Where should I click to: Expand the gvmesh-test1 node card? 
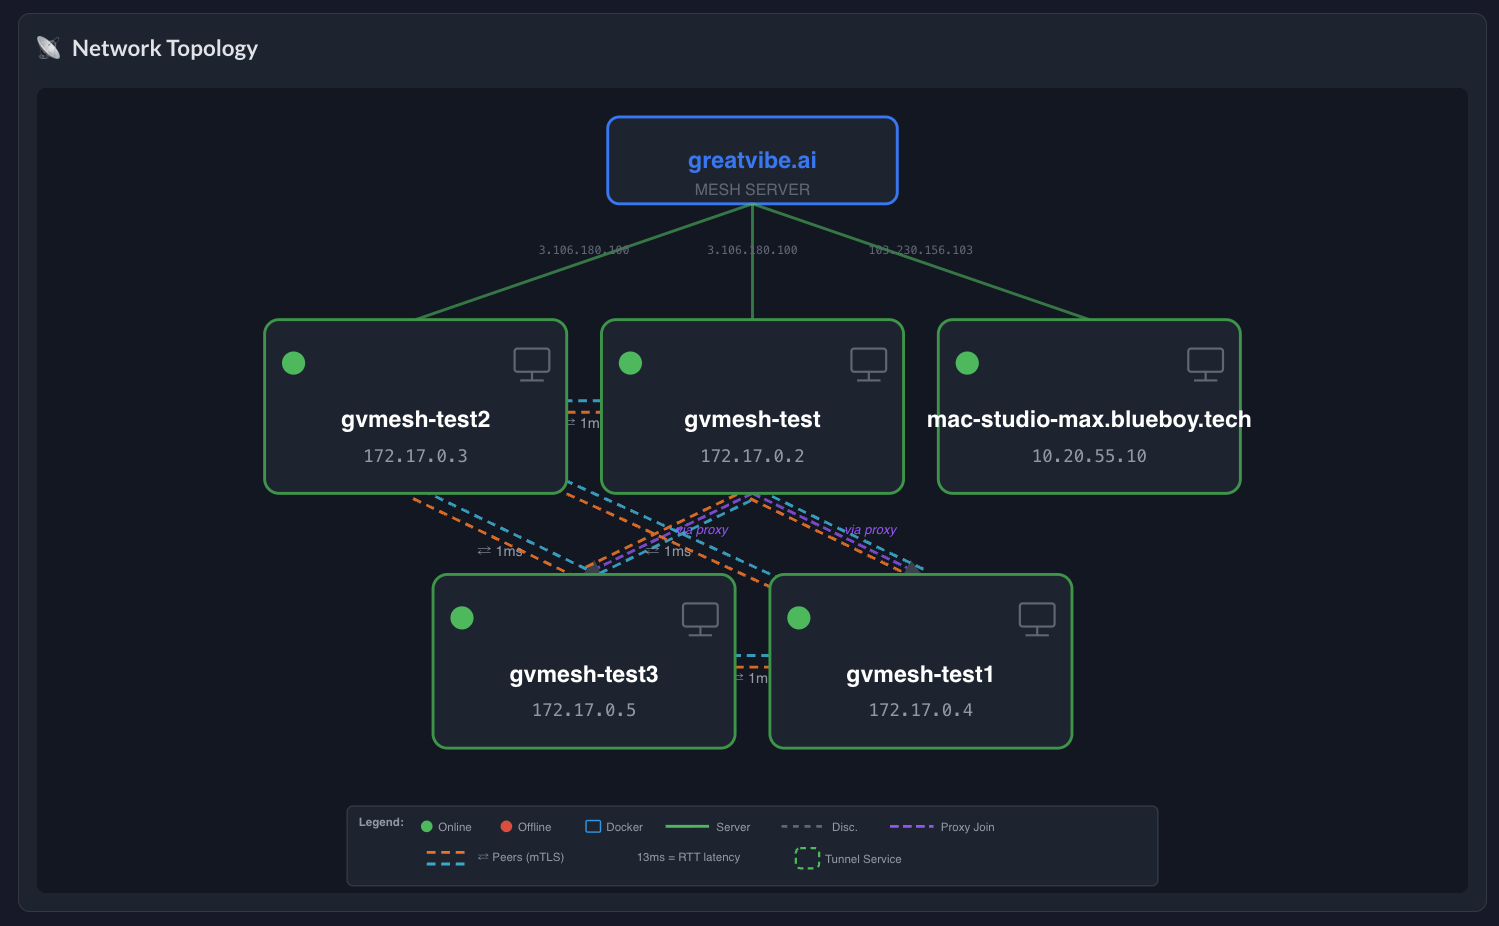(920, 661)
